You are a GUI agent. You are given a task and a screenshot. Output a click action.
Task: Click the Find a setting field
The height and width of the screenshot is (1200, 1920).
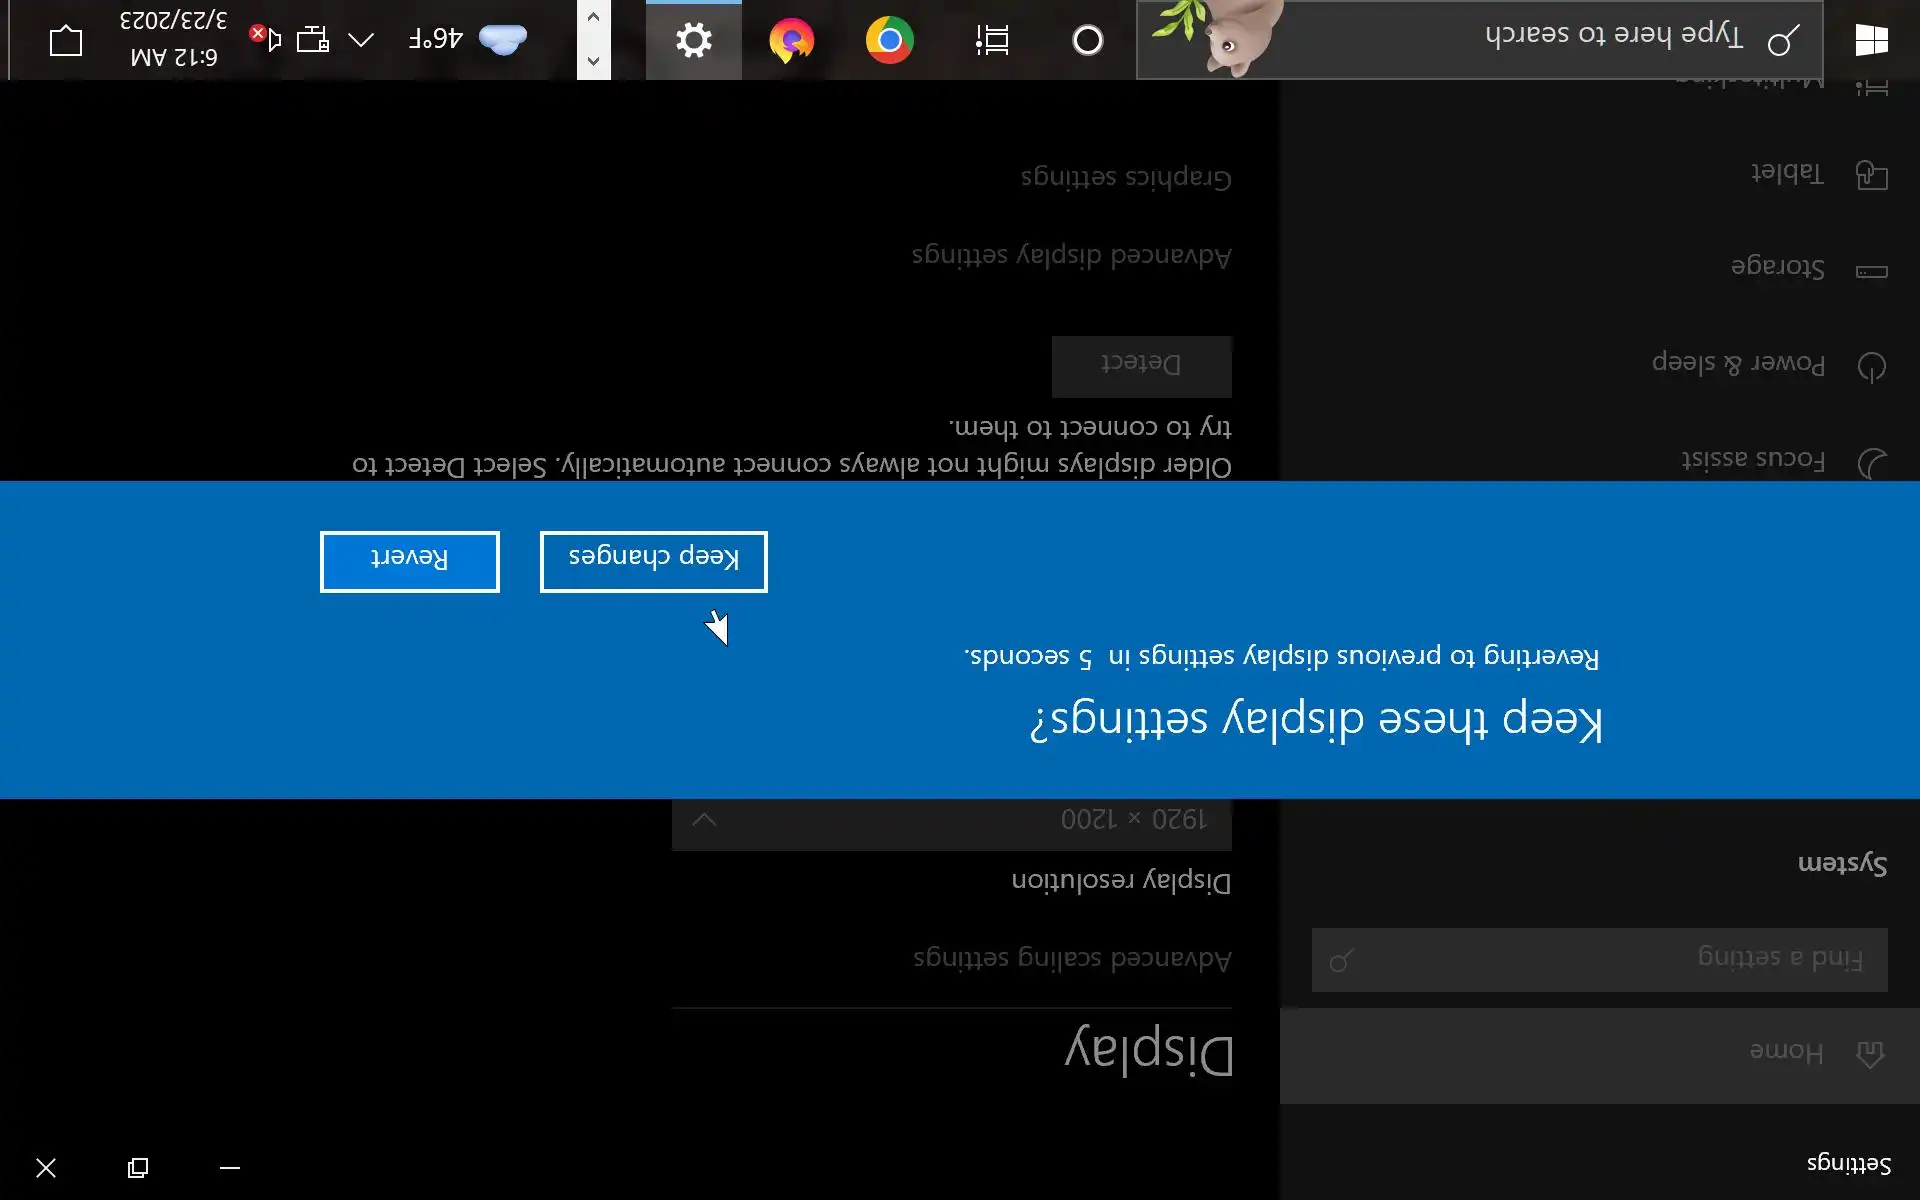tap(1599, 959)
